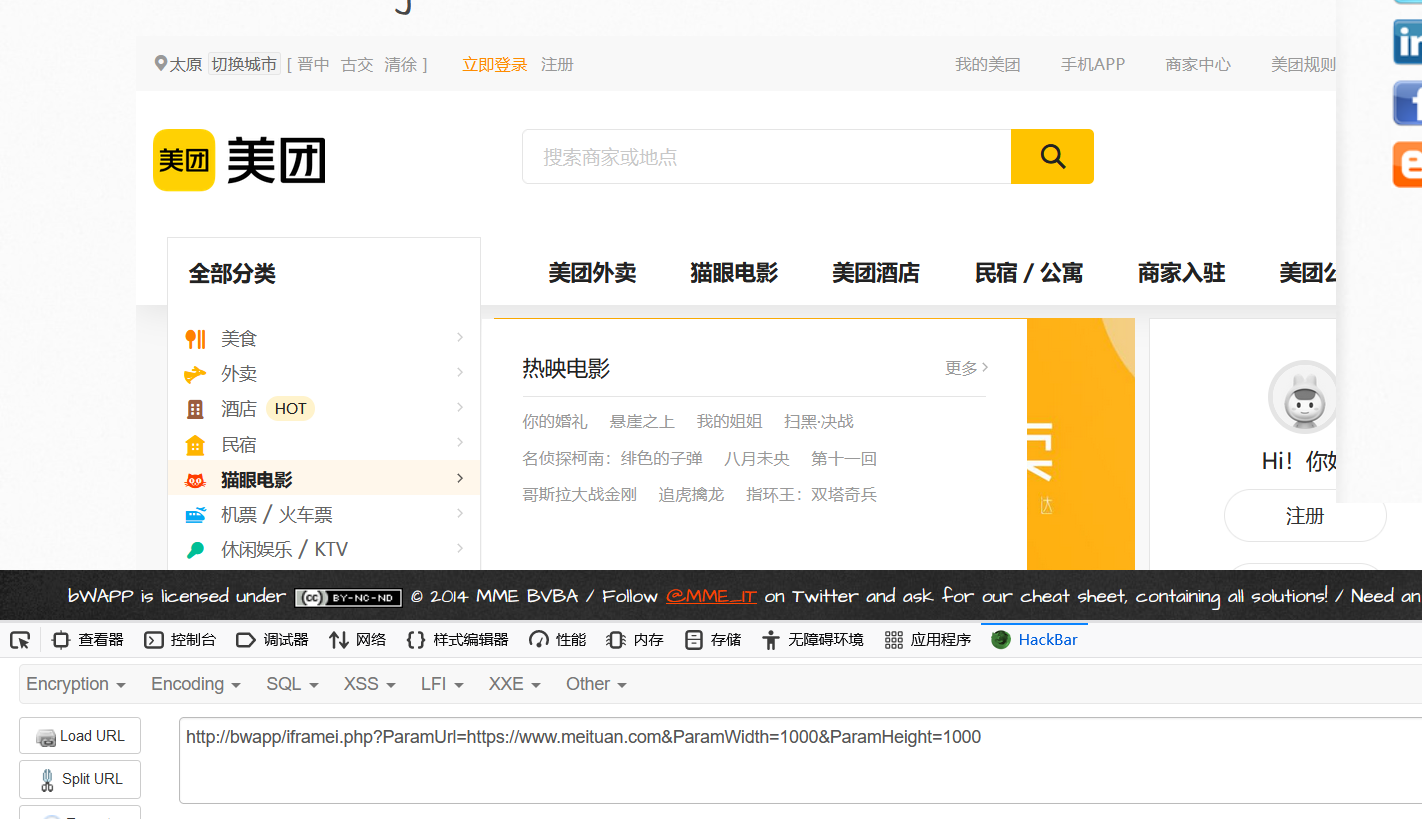This screenshot has width=1422, height=819.
Task: Select the element picker icon in devtools
Action: [20, 640]
